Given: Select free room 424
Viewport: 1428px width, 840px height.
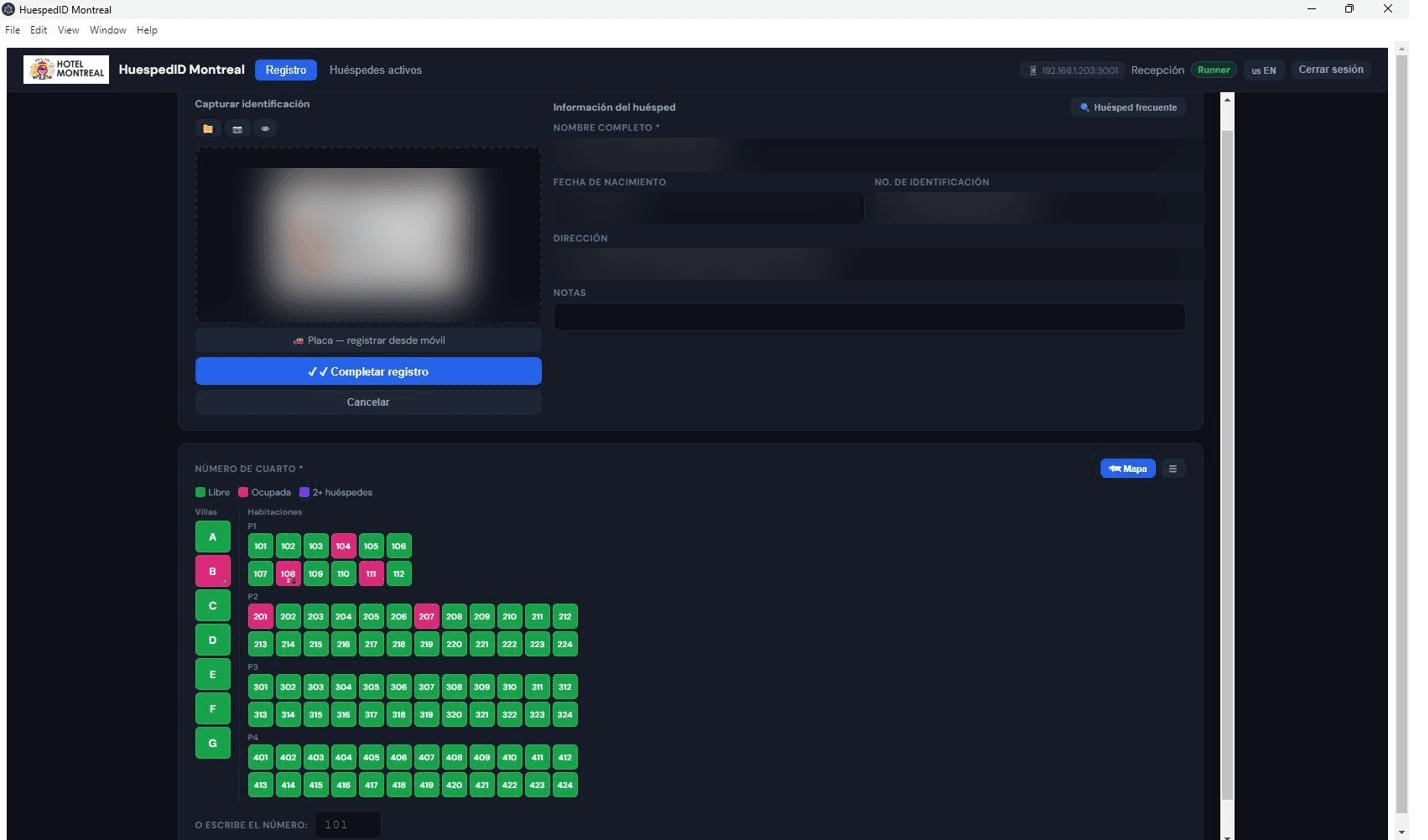Looking at the screenshot, I should (565, 785).
